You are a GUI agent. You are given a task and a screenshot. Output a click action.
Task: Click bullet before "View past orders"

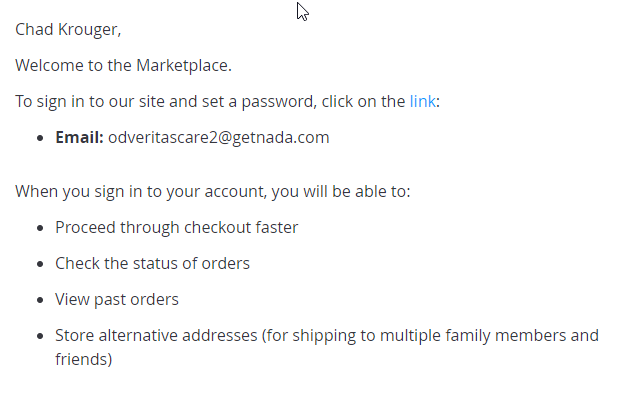point(40,301)
